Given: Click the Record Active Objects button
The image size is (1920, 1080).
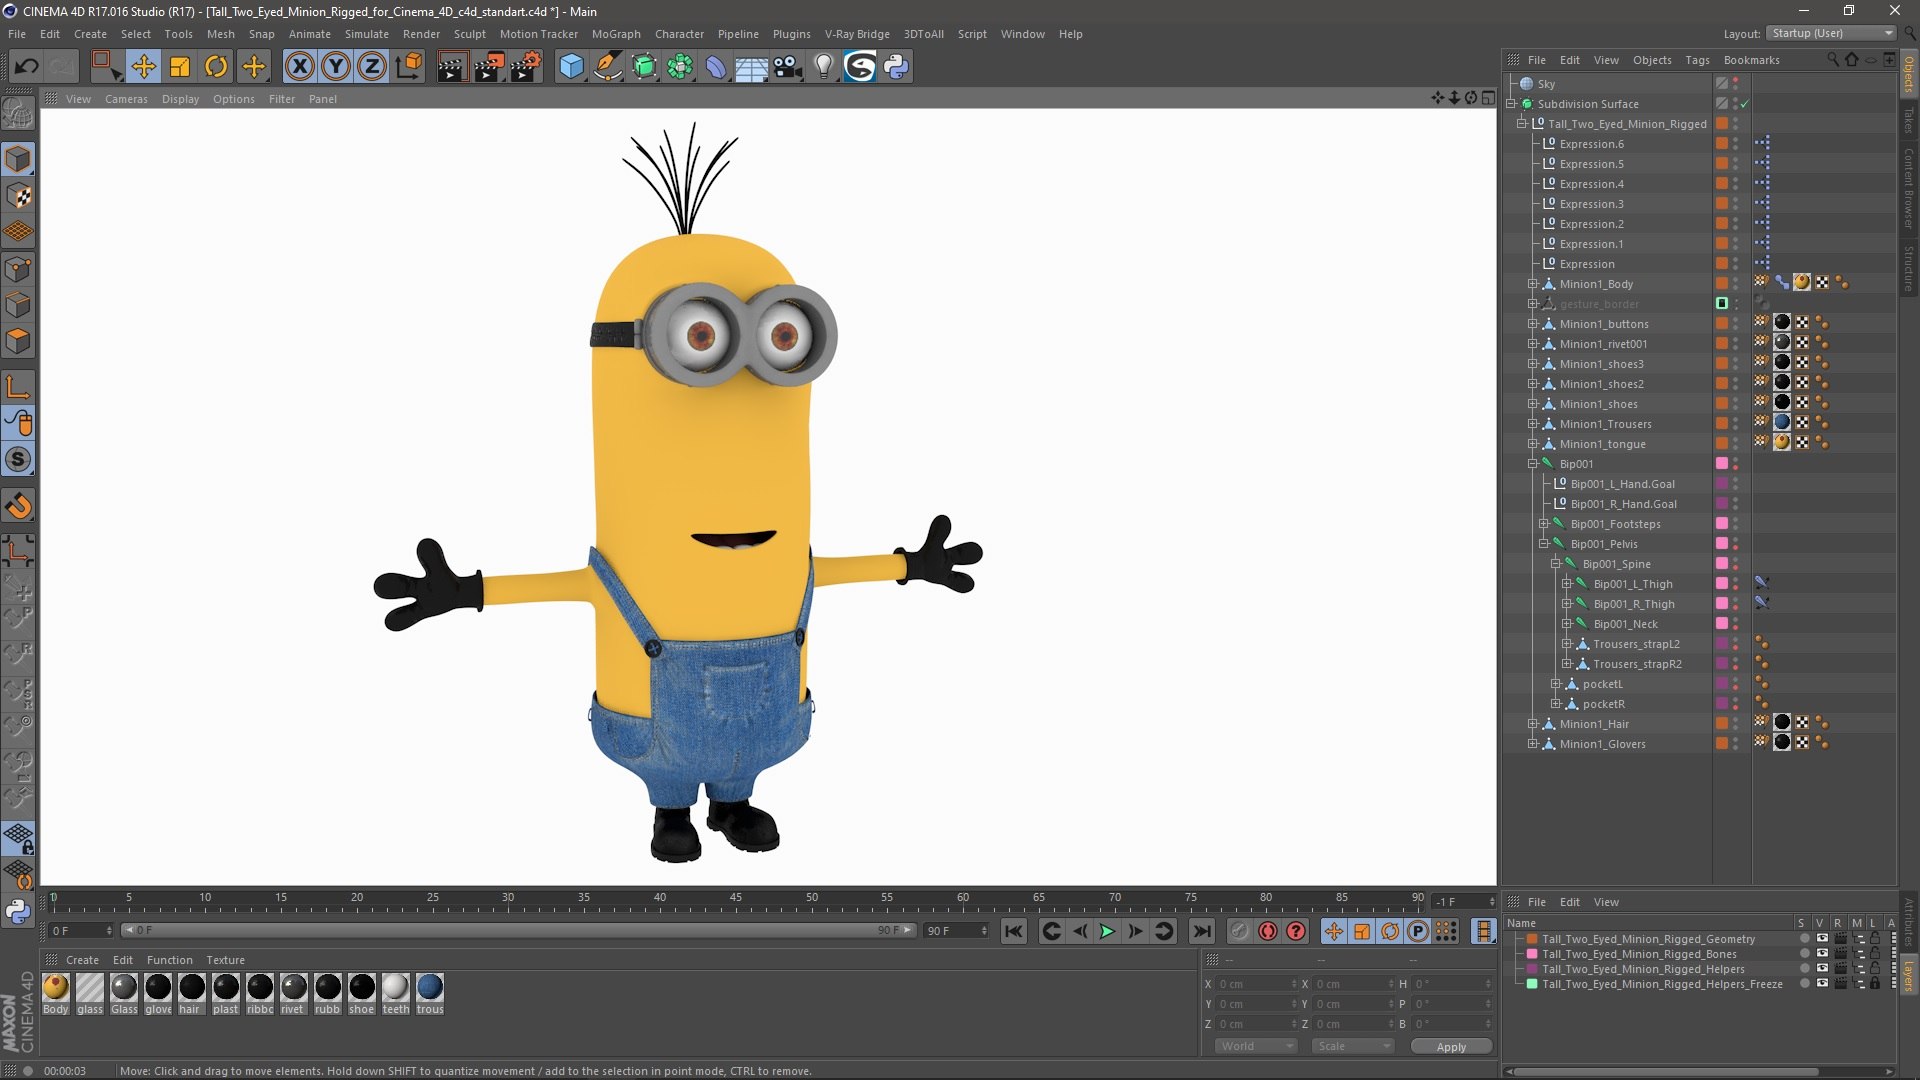Looking at the screenshot, I should [1239, 931].
